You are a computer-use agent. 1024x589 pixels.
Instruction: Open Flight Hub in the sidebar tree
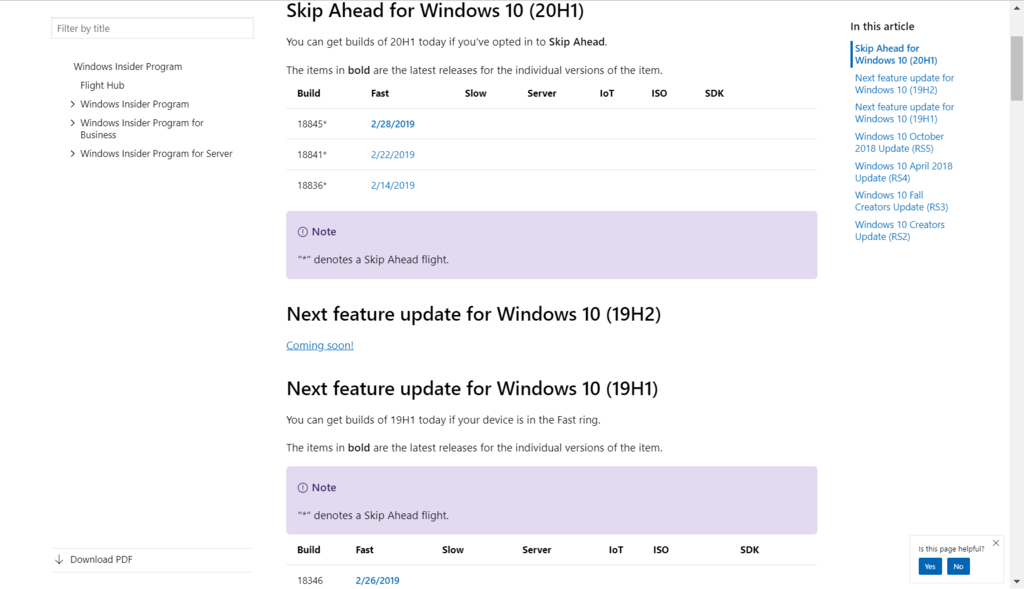pyautogui.click(x=102, y=85)
